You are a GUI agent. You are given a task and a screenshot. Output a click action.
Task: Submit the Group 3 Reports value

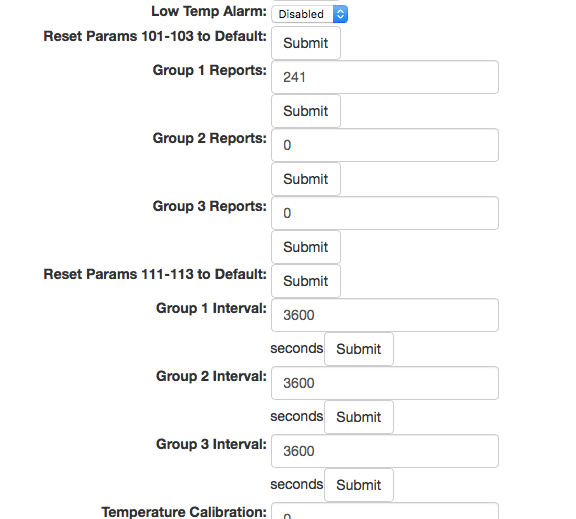click(x=306, y=247)
